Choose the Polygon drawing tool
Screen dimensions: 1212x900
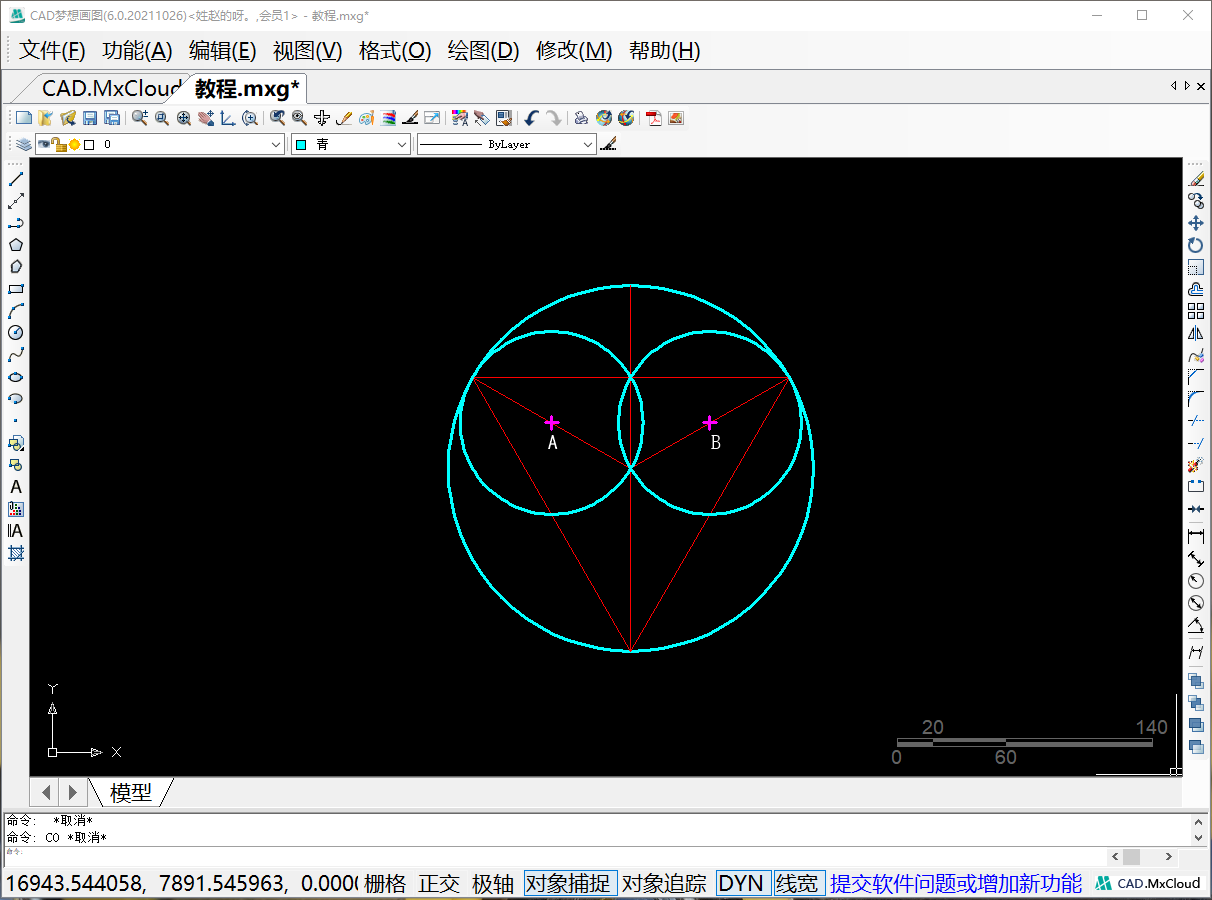point(16,245)
